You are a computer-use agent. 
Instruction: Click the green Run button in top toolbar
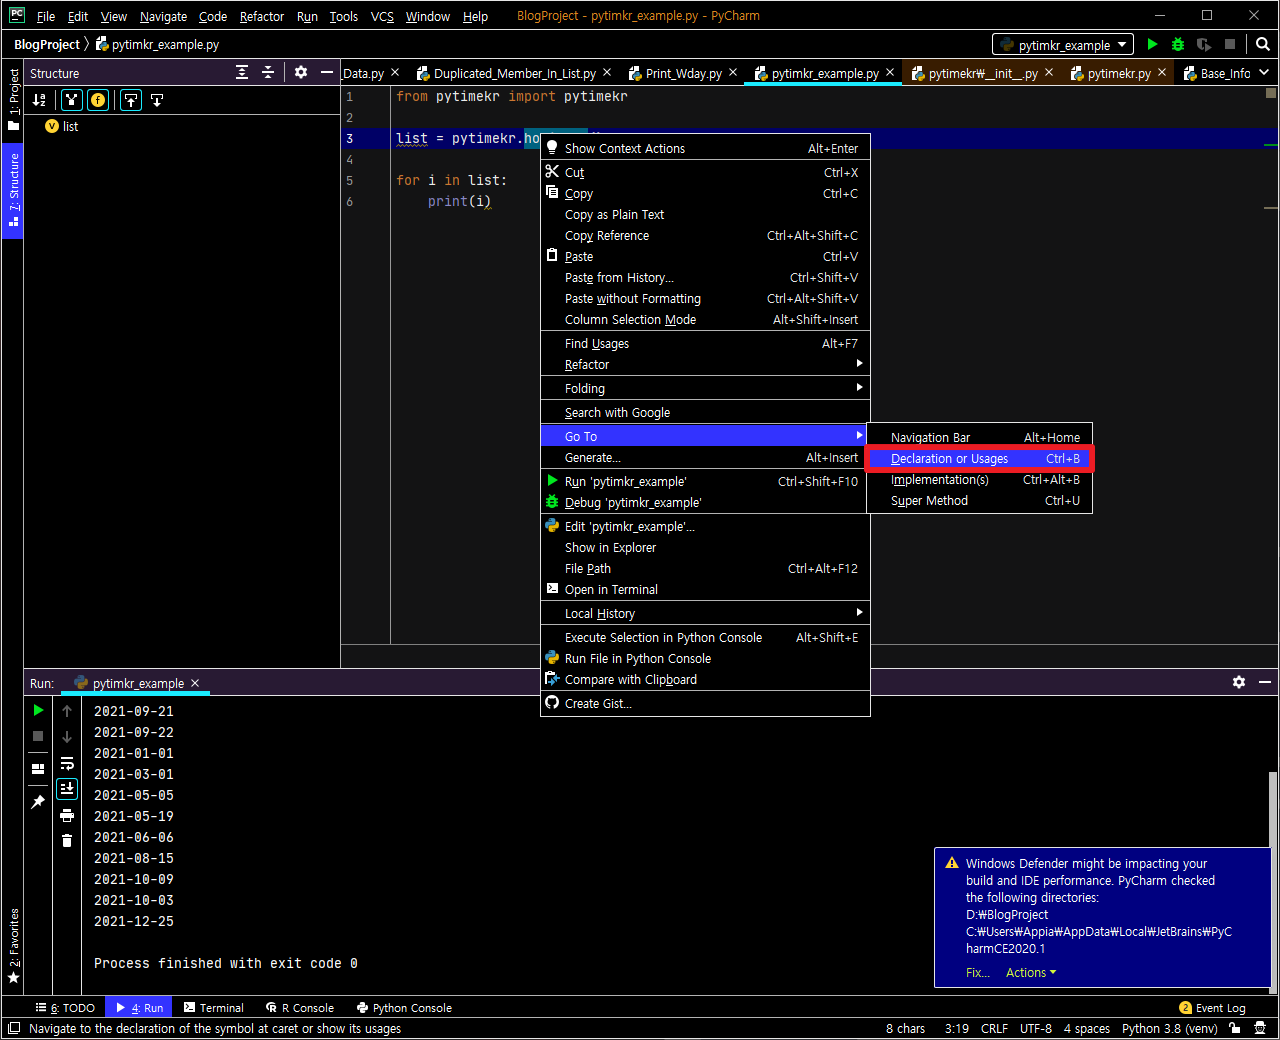(1152, 44)
